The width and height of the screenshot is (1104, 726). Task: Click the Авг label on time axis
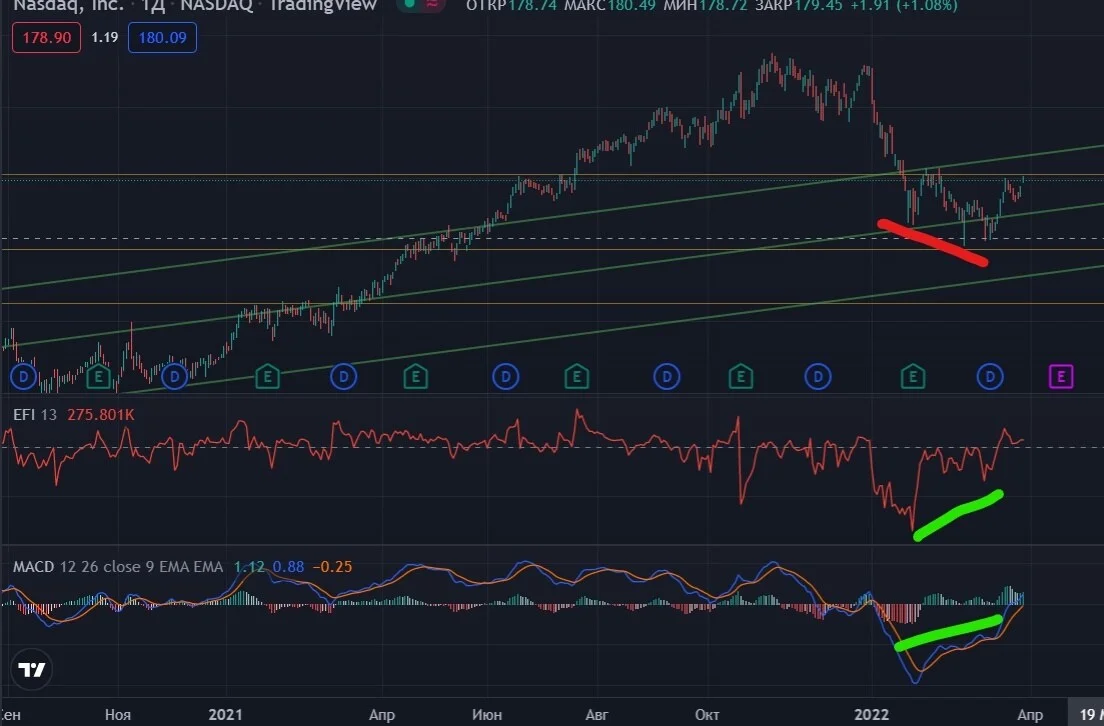[596, 715]
